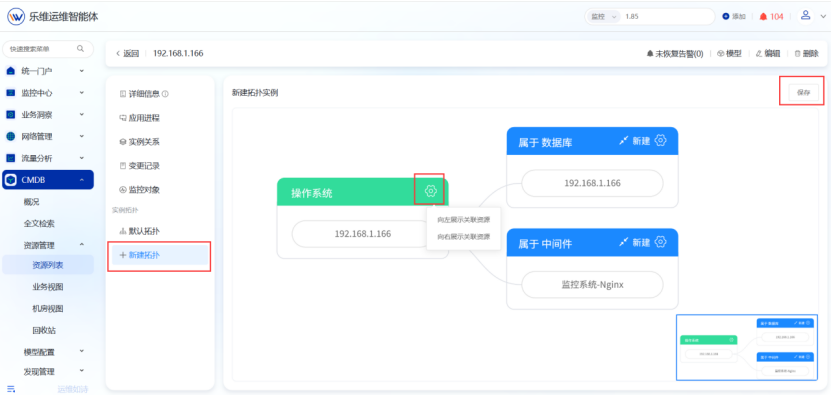
Task: Expand 发现管理 menu chevron
Action: [82, 371]
